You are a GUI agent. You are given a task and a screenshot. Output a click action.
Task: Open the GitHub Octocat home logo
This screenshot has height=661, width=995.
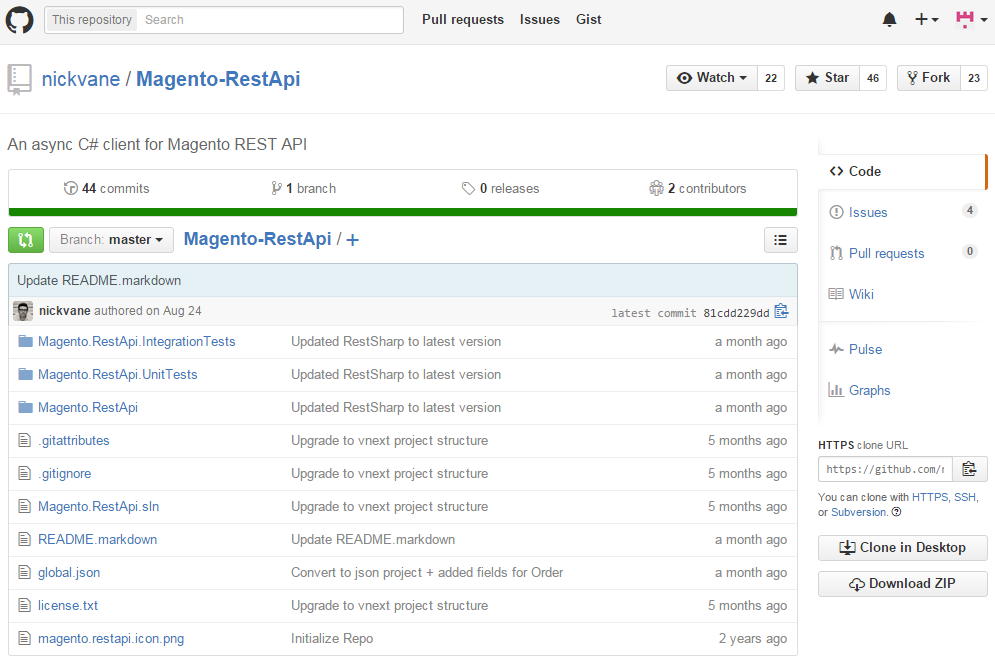tap(19, 20)
